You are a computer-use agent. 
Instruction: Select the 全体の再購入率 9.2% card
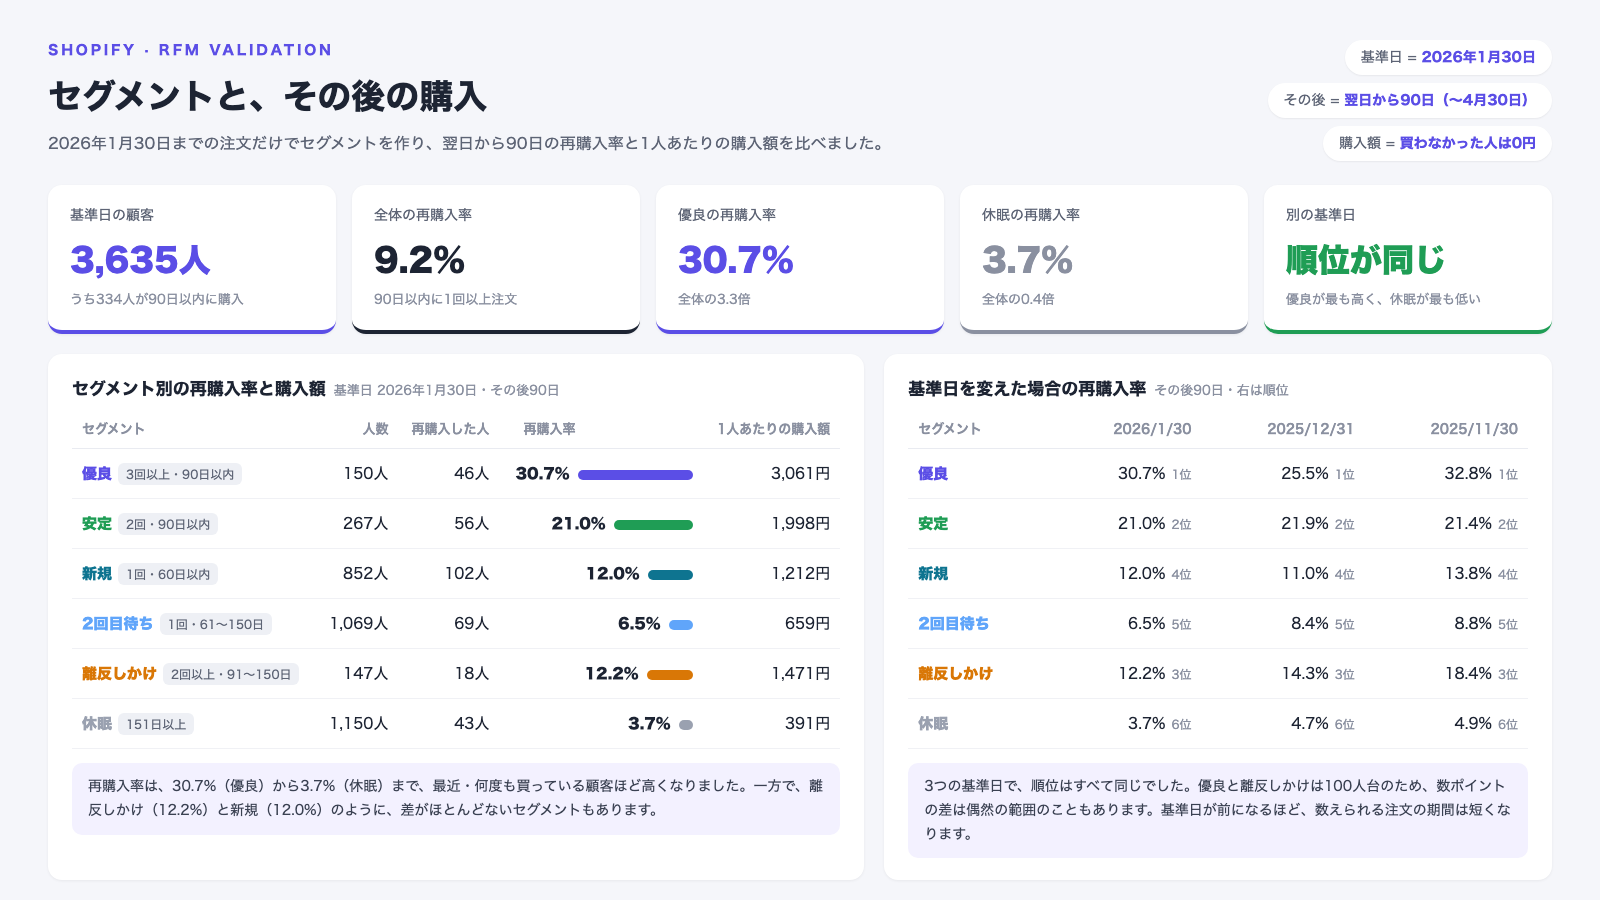click(x=496, y=259)
